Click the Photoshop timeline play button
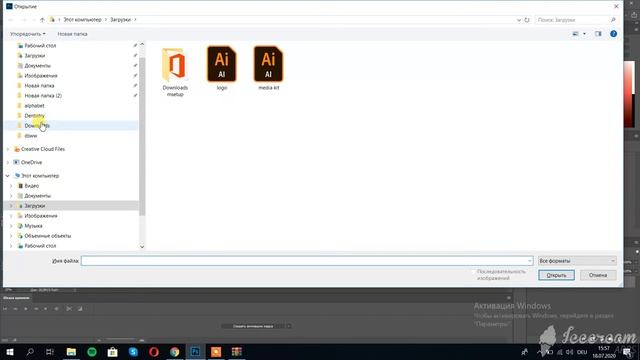The image size is (640, 360). tap(26, 309)
